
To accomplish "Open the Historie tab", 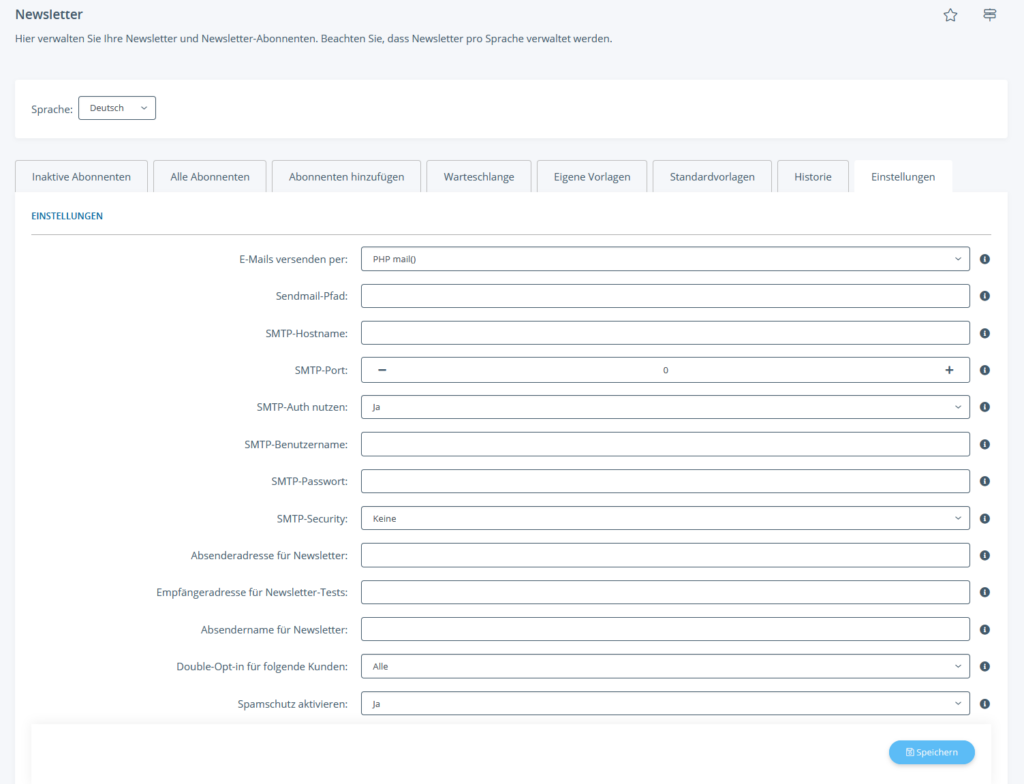I will [x=812, y=177].
